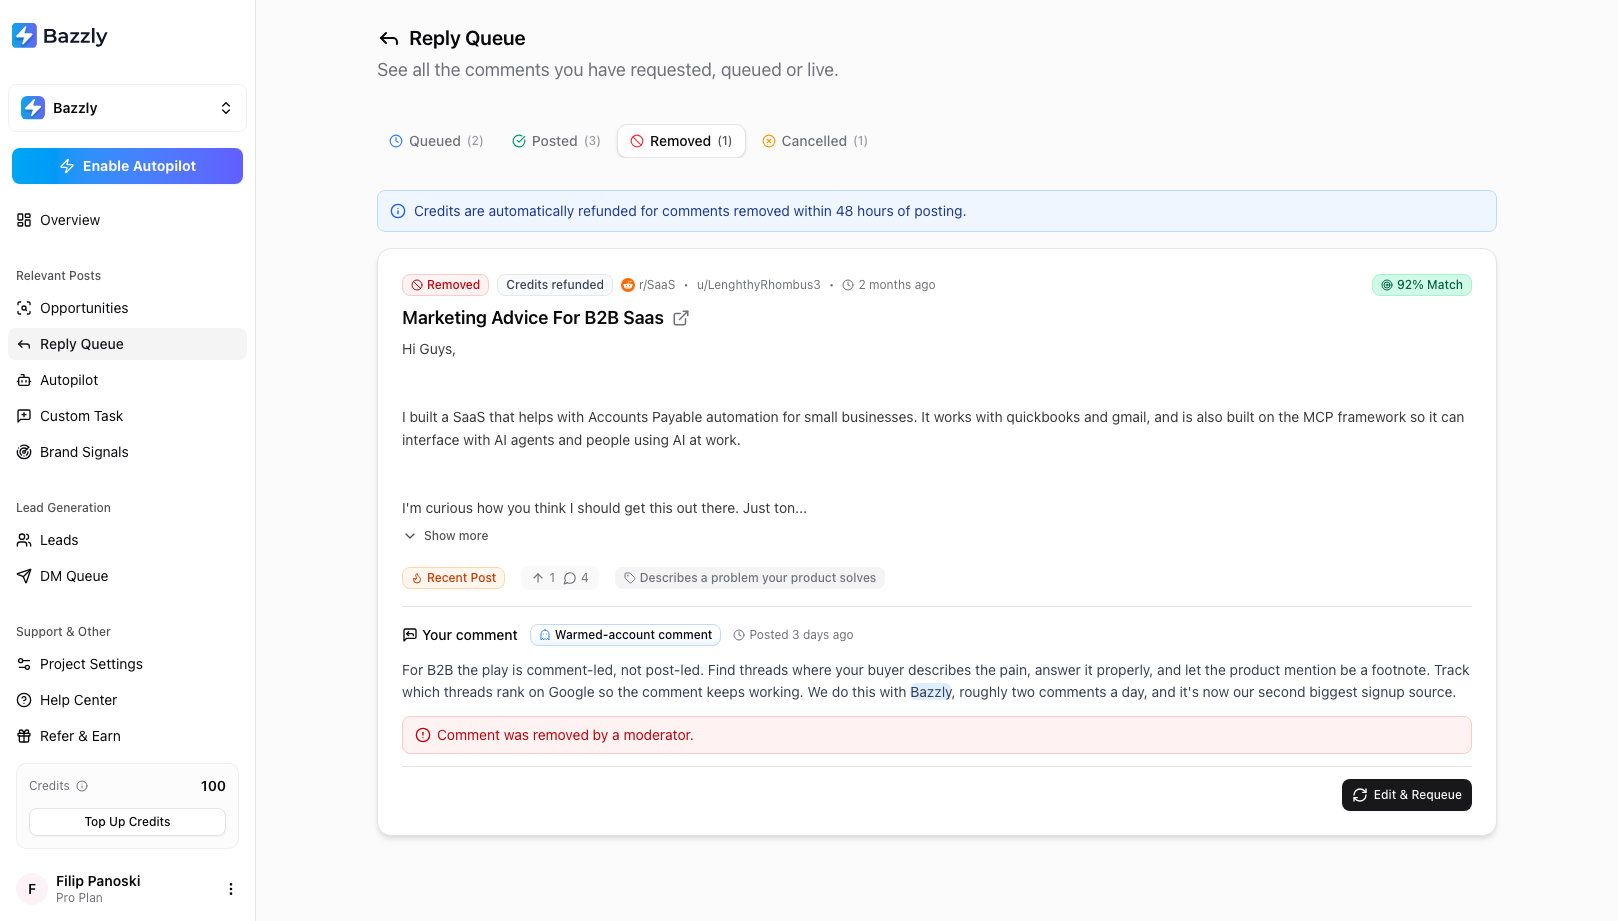This screenshot has height=921, width=1618.
Task: Click the Comment was removed by a moderator alert
Action: point(936,735)
